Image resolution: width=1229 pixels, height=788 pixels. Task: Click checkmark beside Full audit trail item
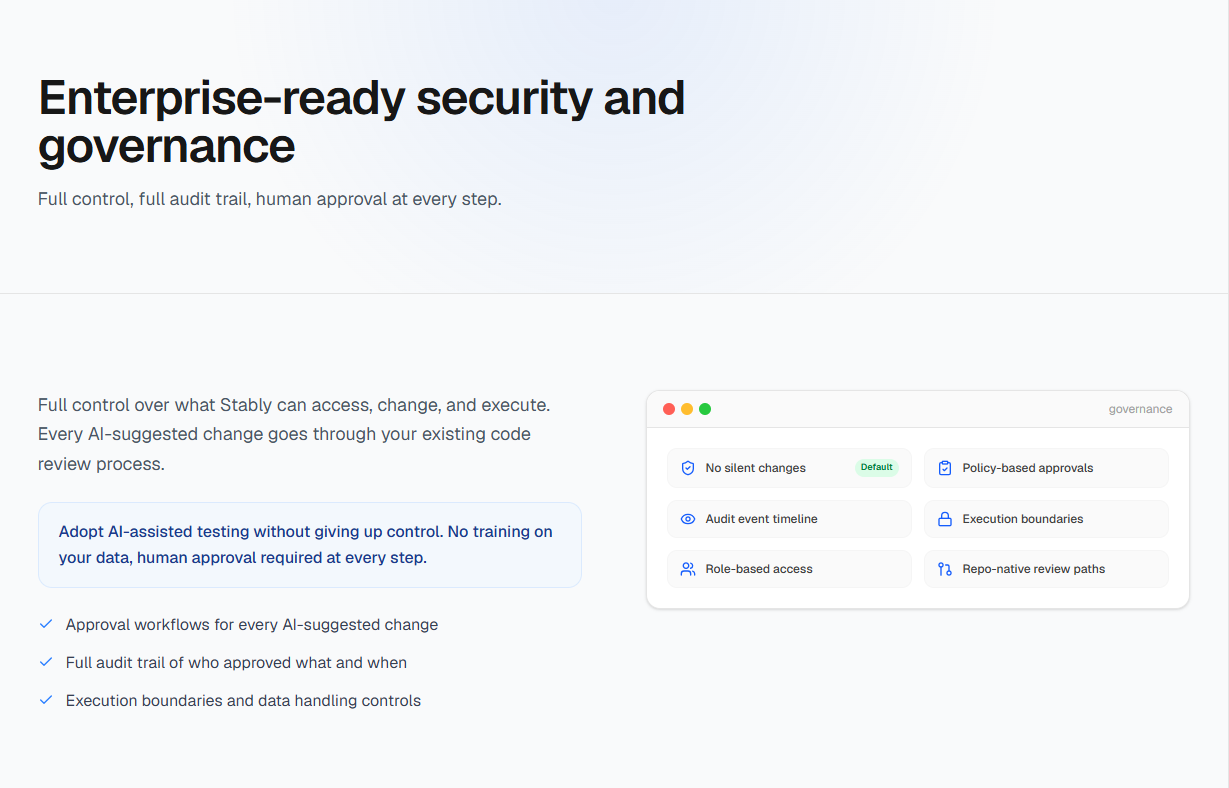coord(45,662)
